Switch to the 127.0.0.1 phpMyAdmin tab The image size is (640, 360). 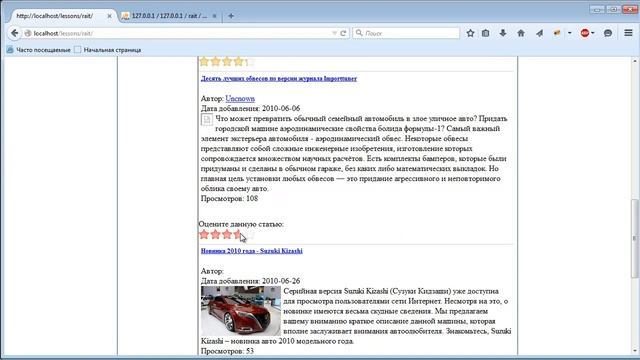click(169, 16)
